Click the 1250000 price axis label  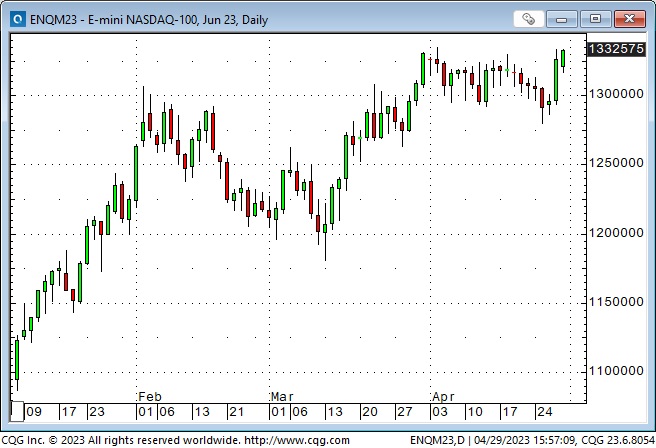pyautogui.click(x=616, y=163)
